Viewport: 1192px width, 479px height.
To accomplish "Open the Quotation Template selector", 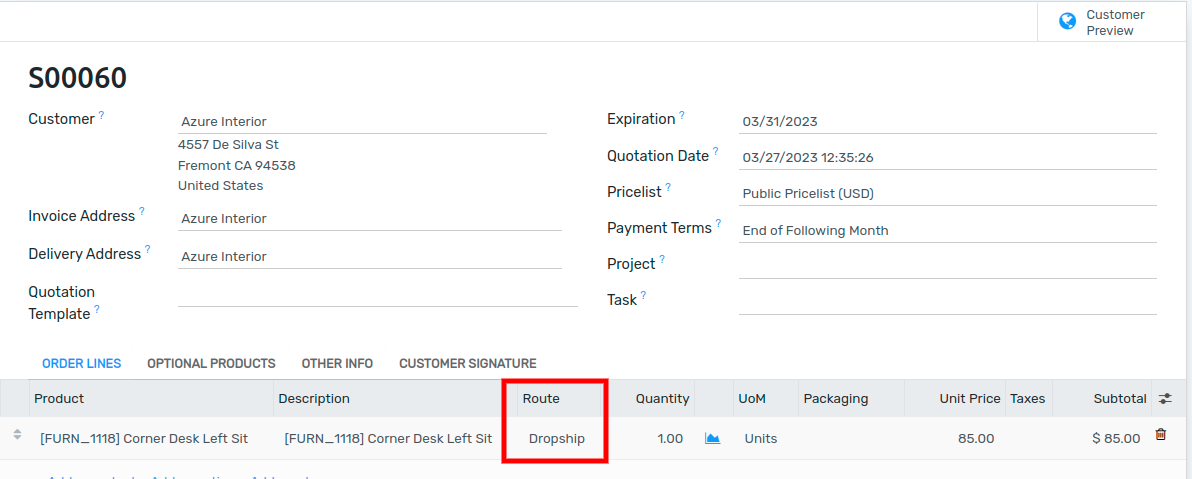I will (378, 297).
